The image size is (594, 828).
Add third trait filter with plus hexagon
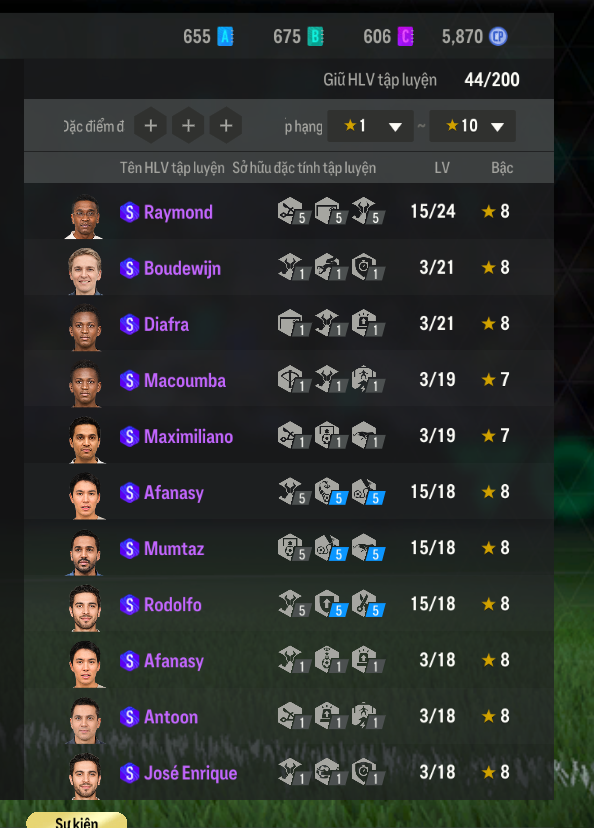tap(225, 126)
